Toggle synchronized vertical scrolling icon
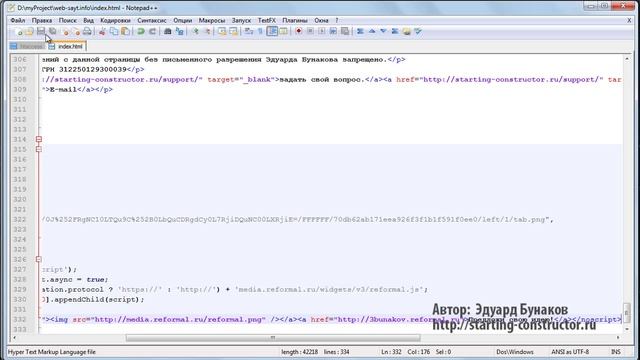The height and width of the screenshot is (360, 640). click(222, 31)
